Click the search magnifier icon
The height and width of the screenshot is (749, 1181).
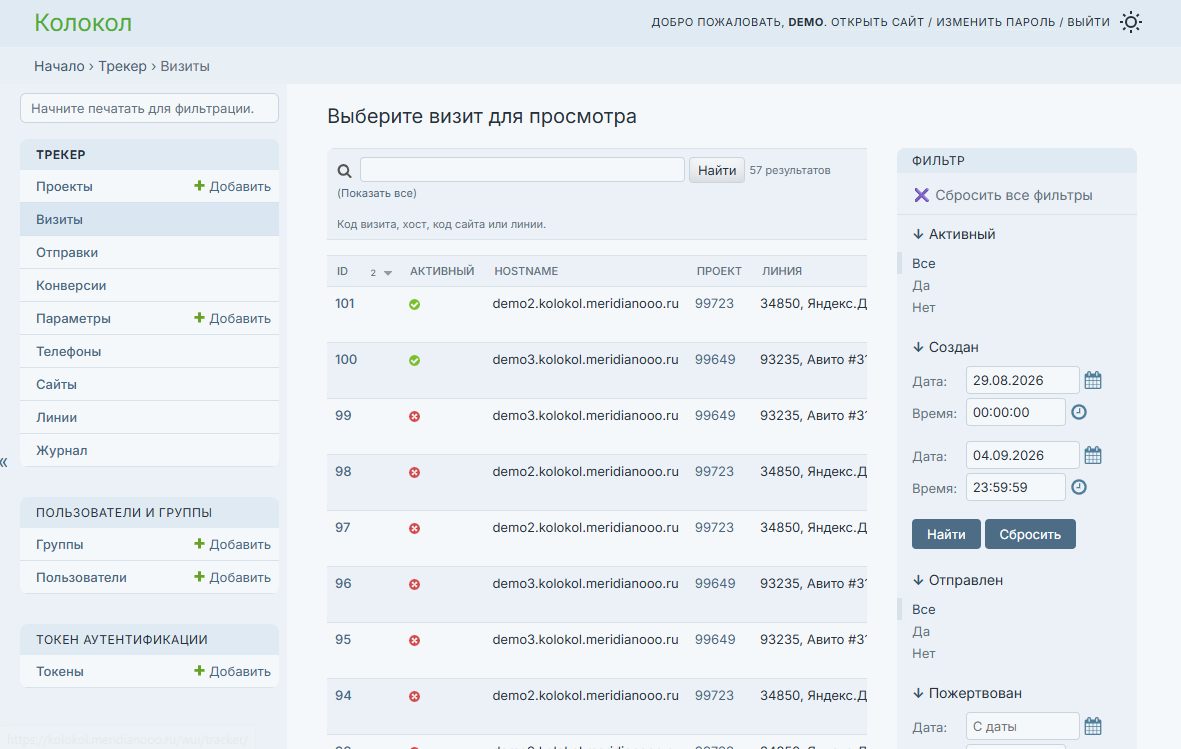(344, 171)
